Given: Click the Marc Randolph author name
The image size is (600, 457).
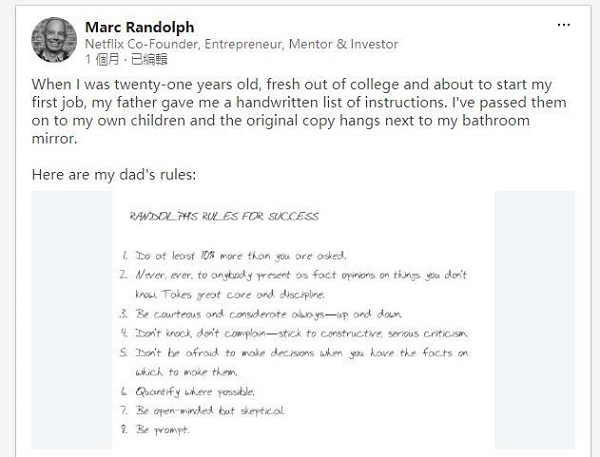Looking at the screenshot, I should 140,27.
